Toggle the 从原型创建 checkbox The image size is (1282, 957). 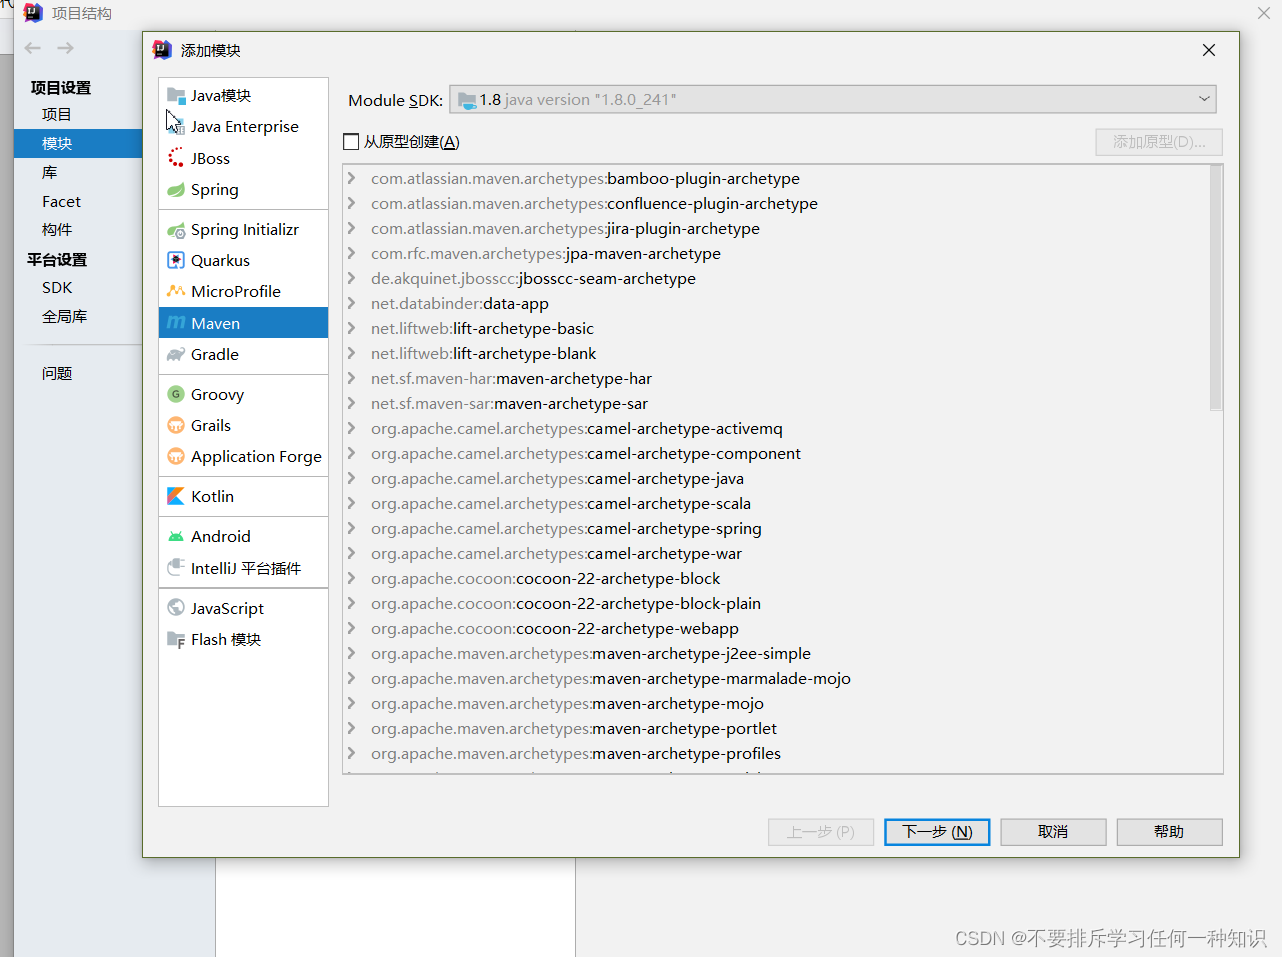pyautogui.click(x=351, y=142)
